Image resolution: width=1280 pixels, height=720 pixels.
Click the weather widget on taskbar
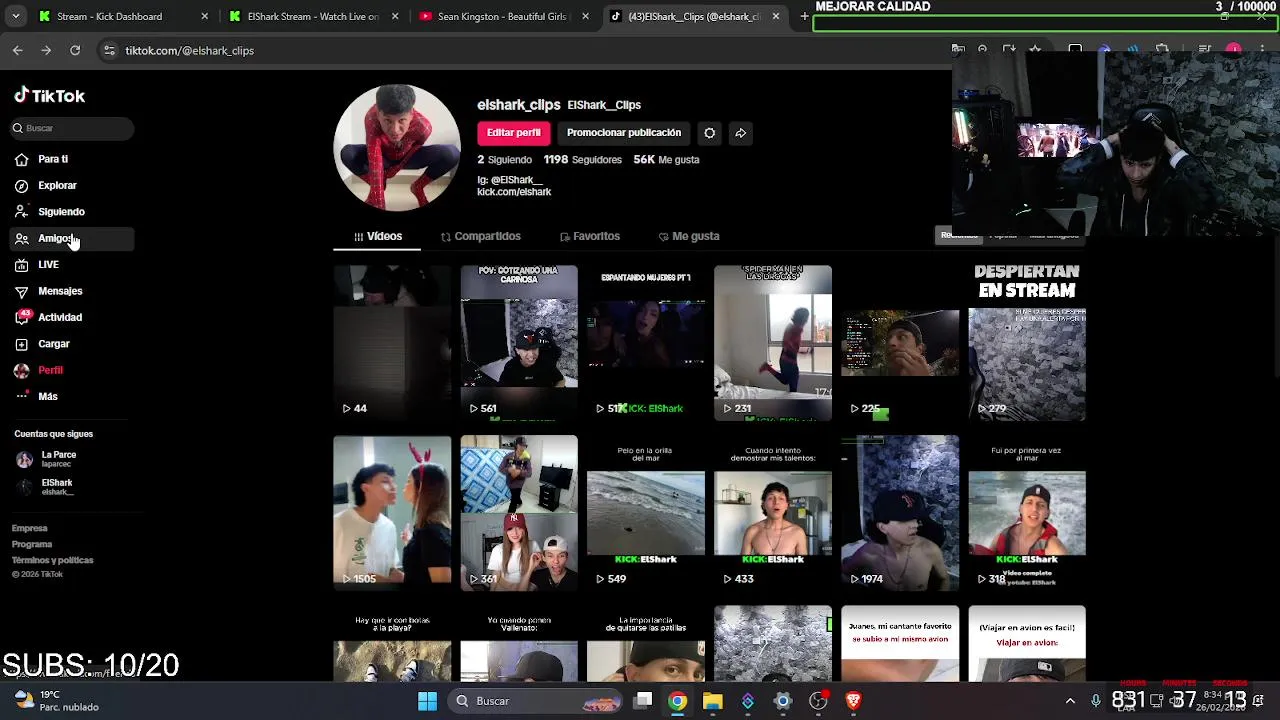tap(57, 701)
